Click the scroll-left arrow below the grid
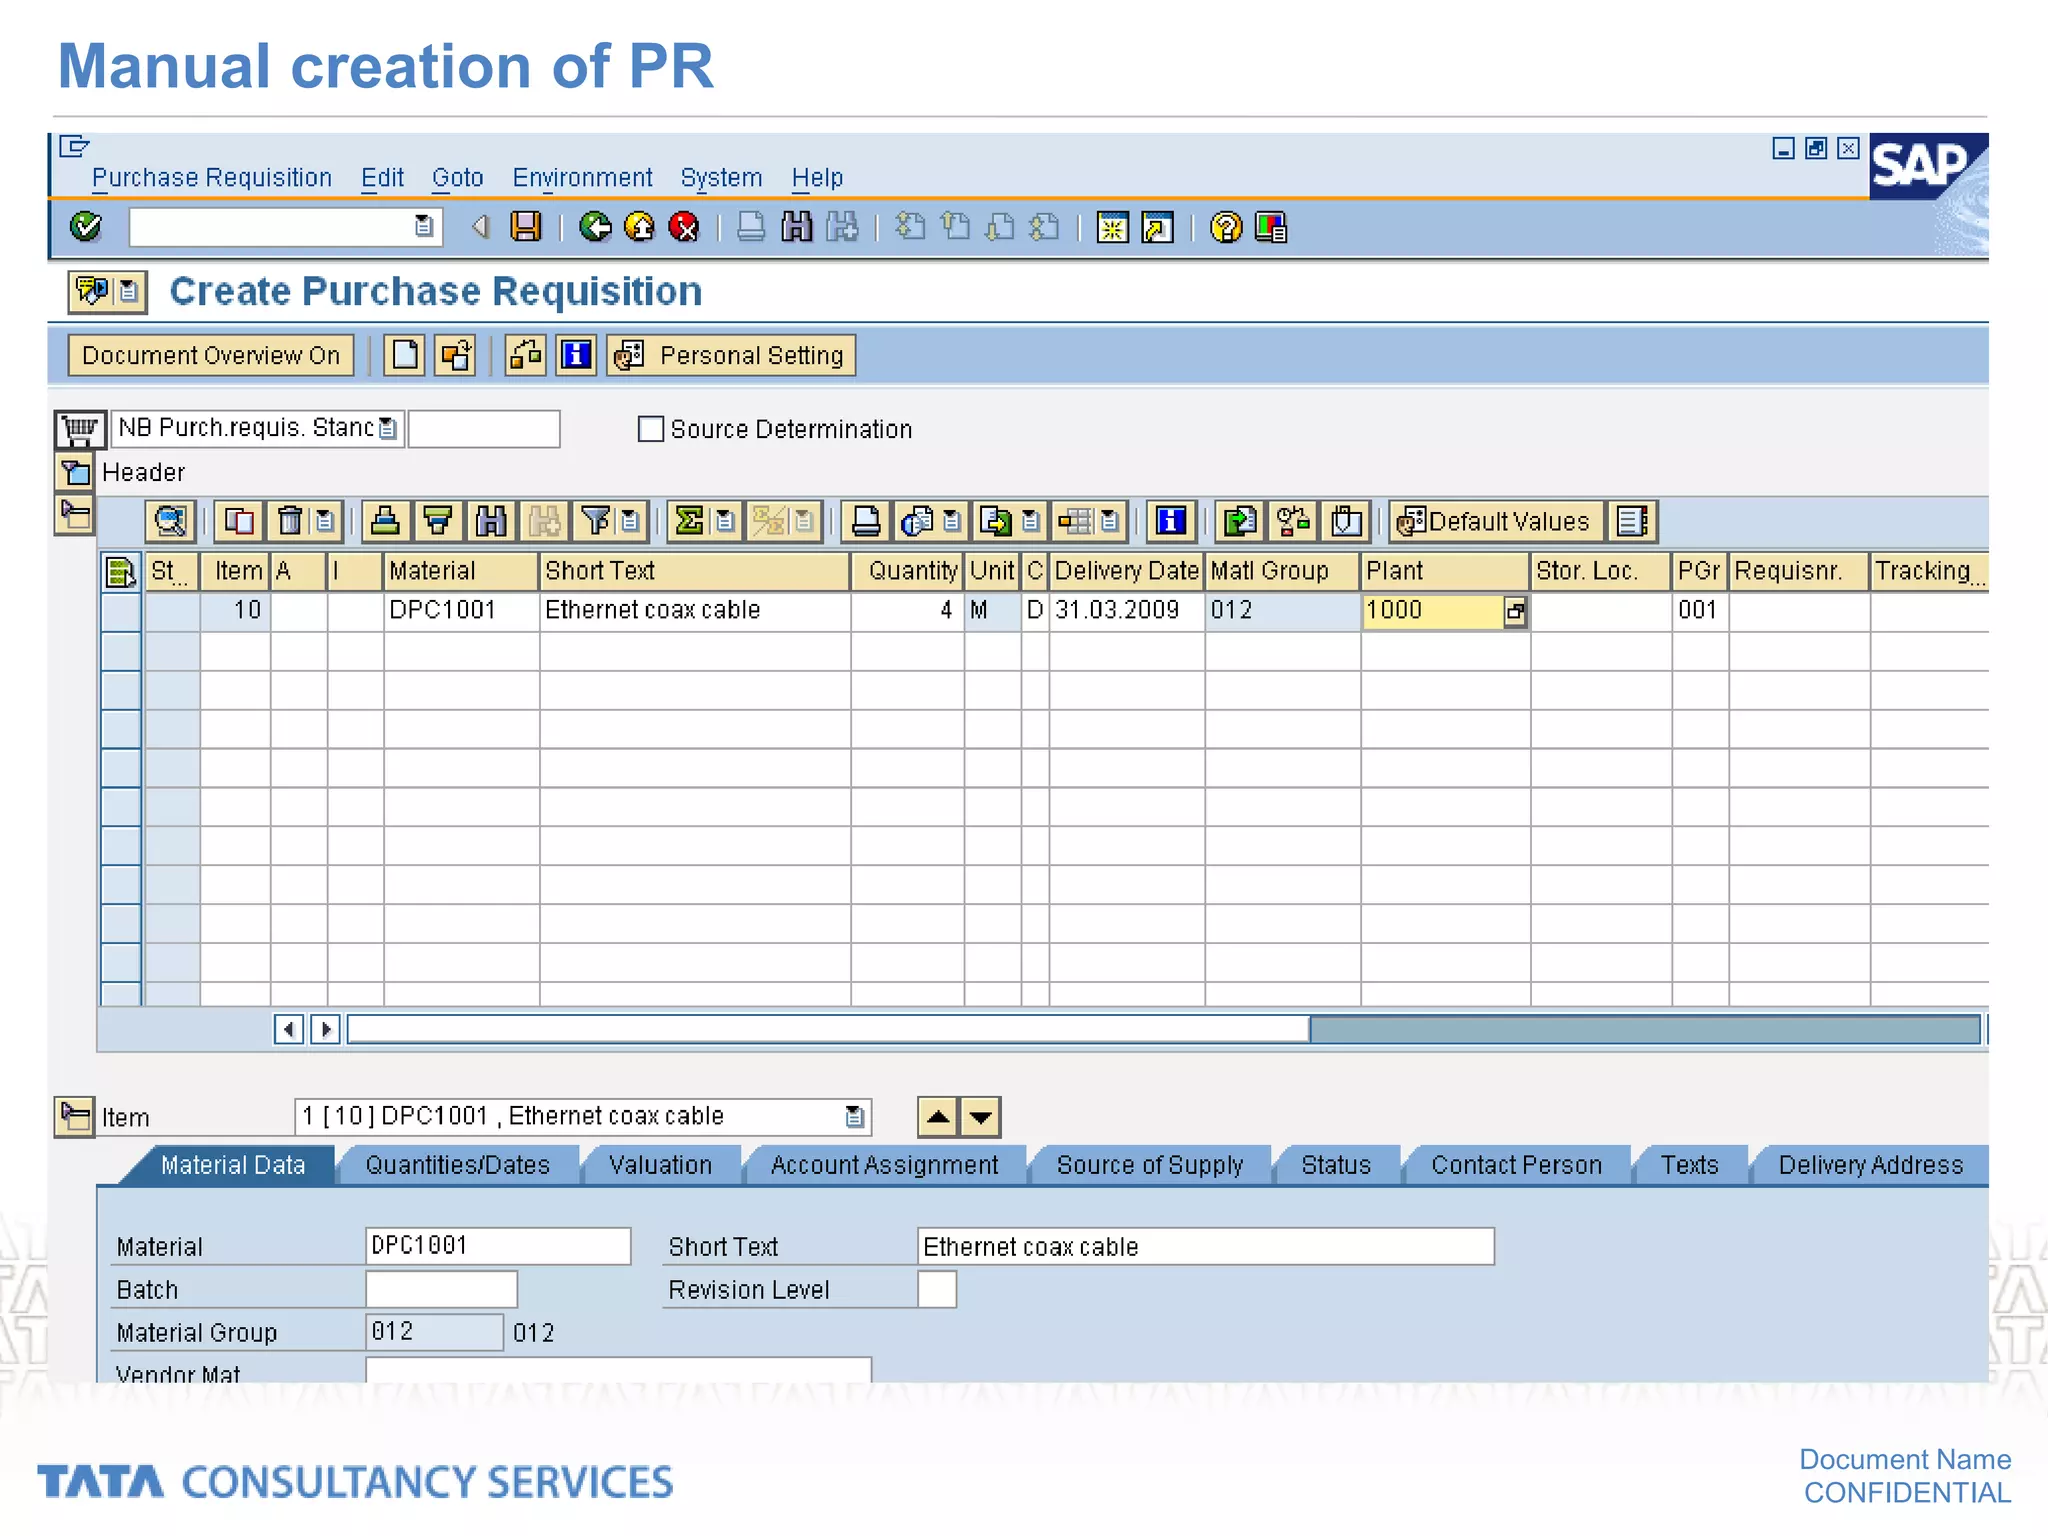This screenshot has width=2048, height=1536. [x=289, y=1029]
